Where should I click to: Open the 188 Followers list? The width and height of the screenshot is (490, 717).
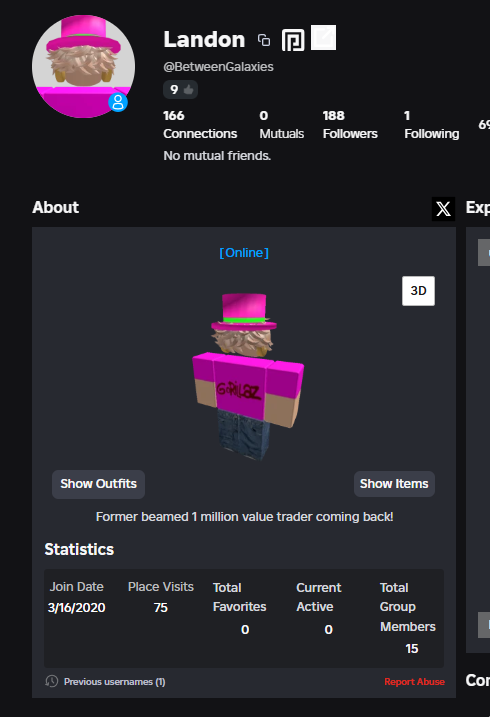350,124
